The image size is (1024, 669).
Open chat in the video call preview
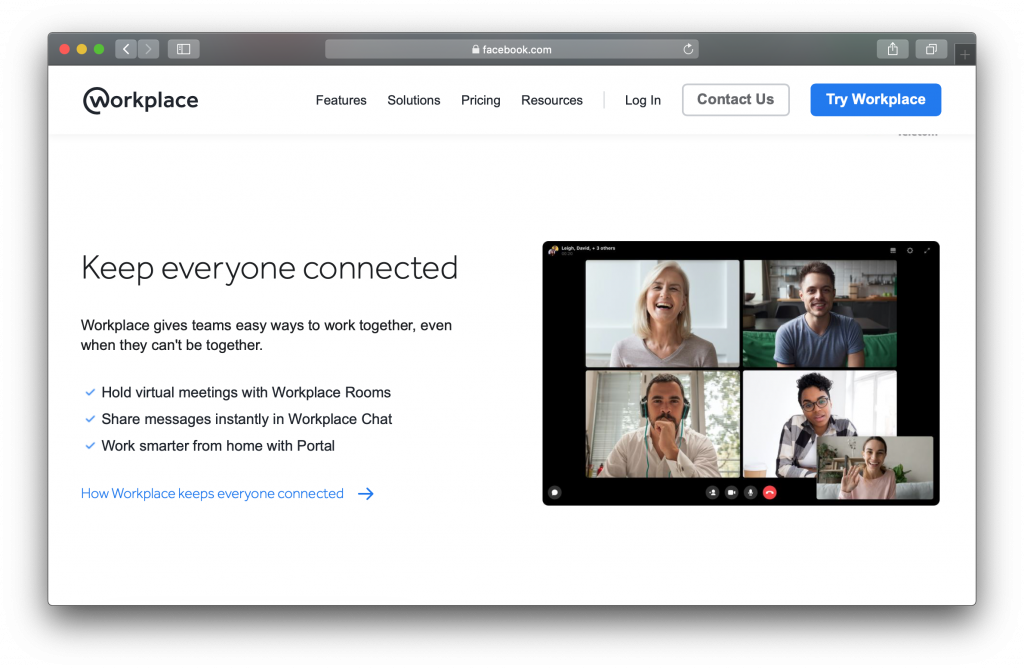(x=554, y=493)
